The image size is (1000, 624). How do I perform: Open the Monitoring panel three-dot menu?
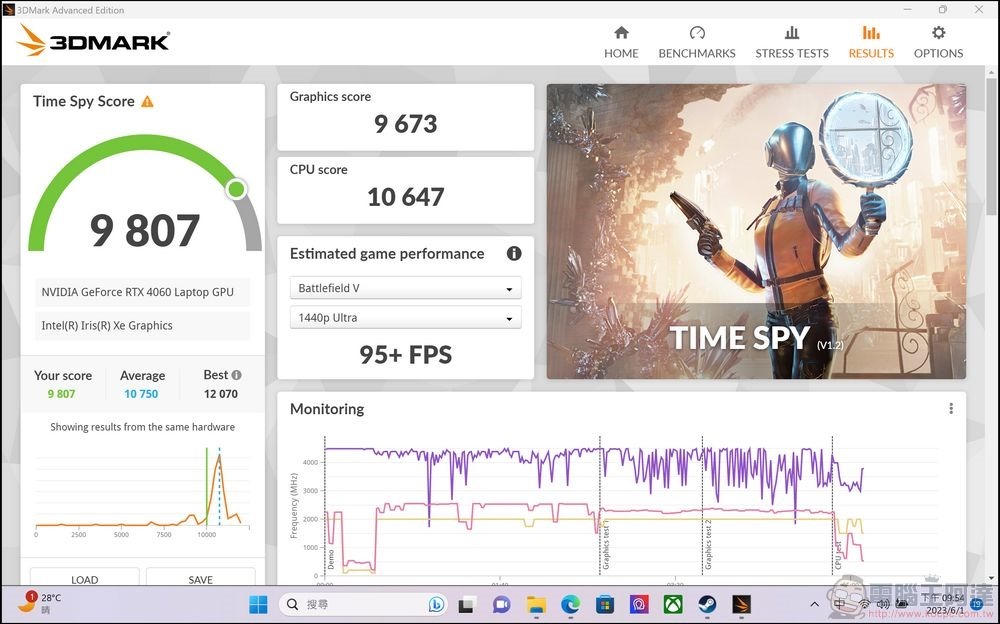click(951, 408)
